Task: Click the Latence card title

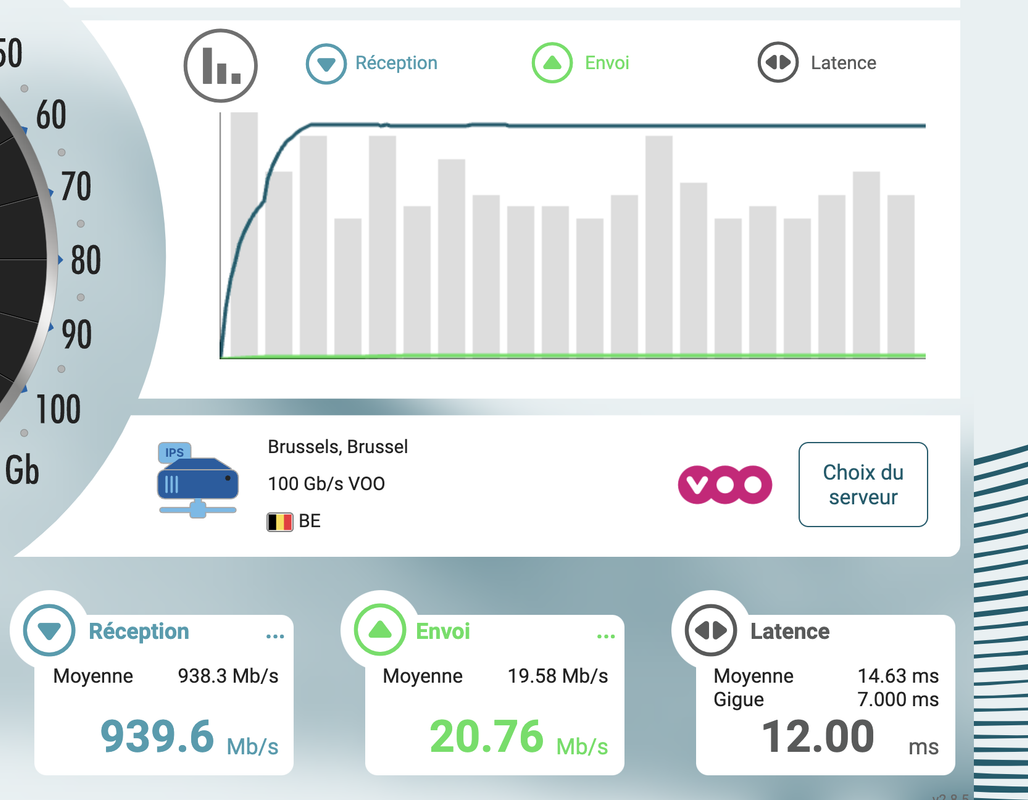Action: pos(790,631)
